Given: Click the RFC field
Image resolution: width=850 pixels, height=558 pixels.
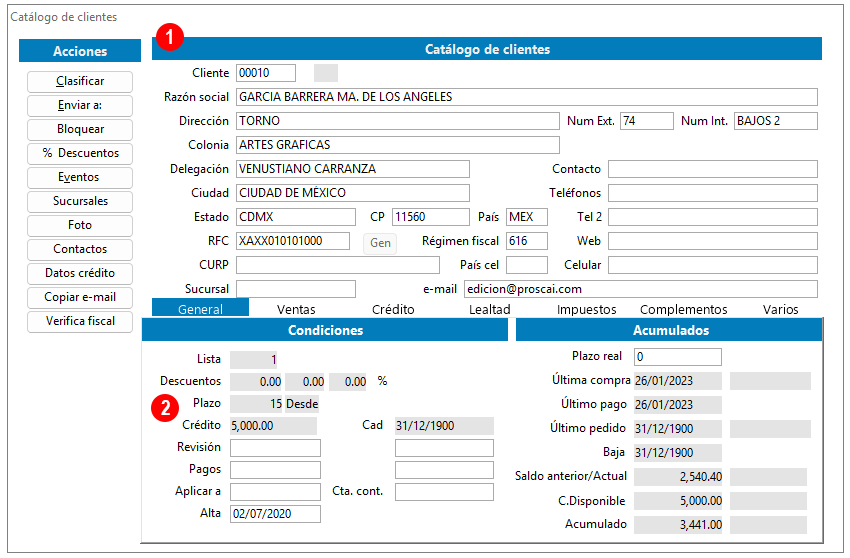Looking at the screenshot, I should coord(293,241).
